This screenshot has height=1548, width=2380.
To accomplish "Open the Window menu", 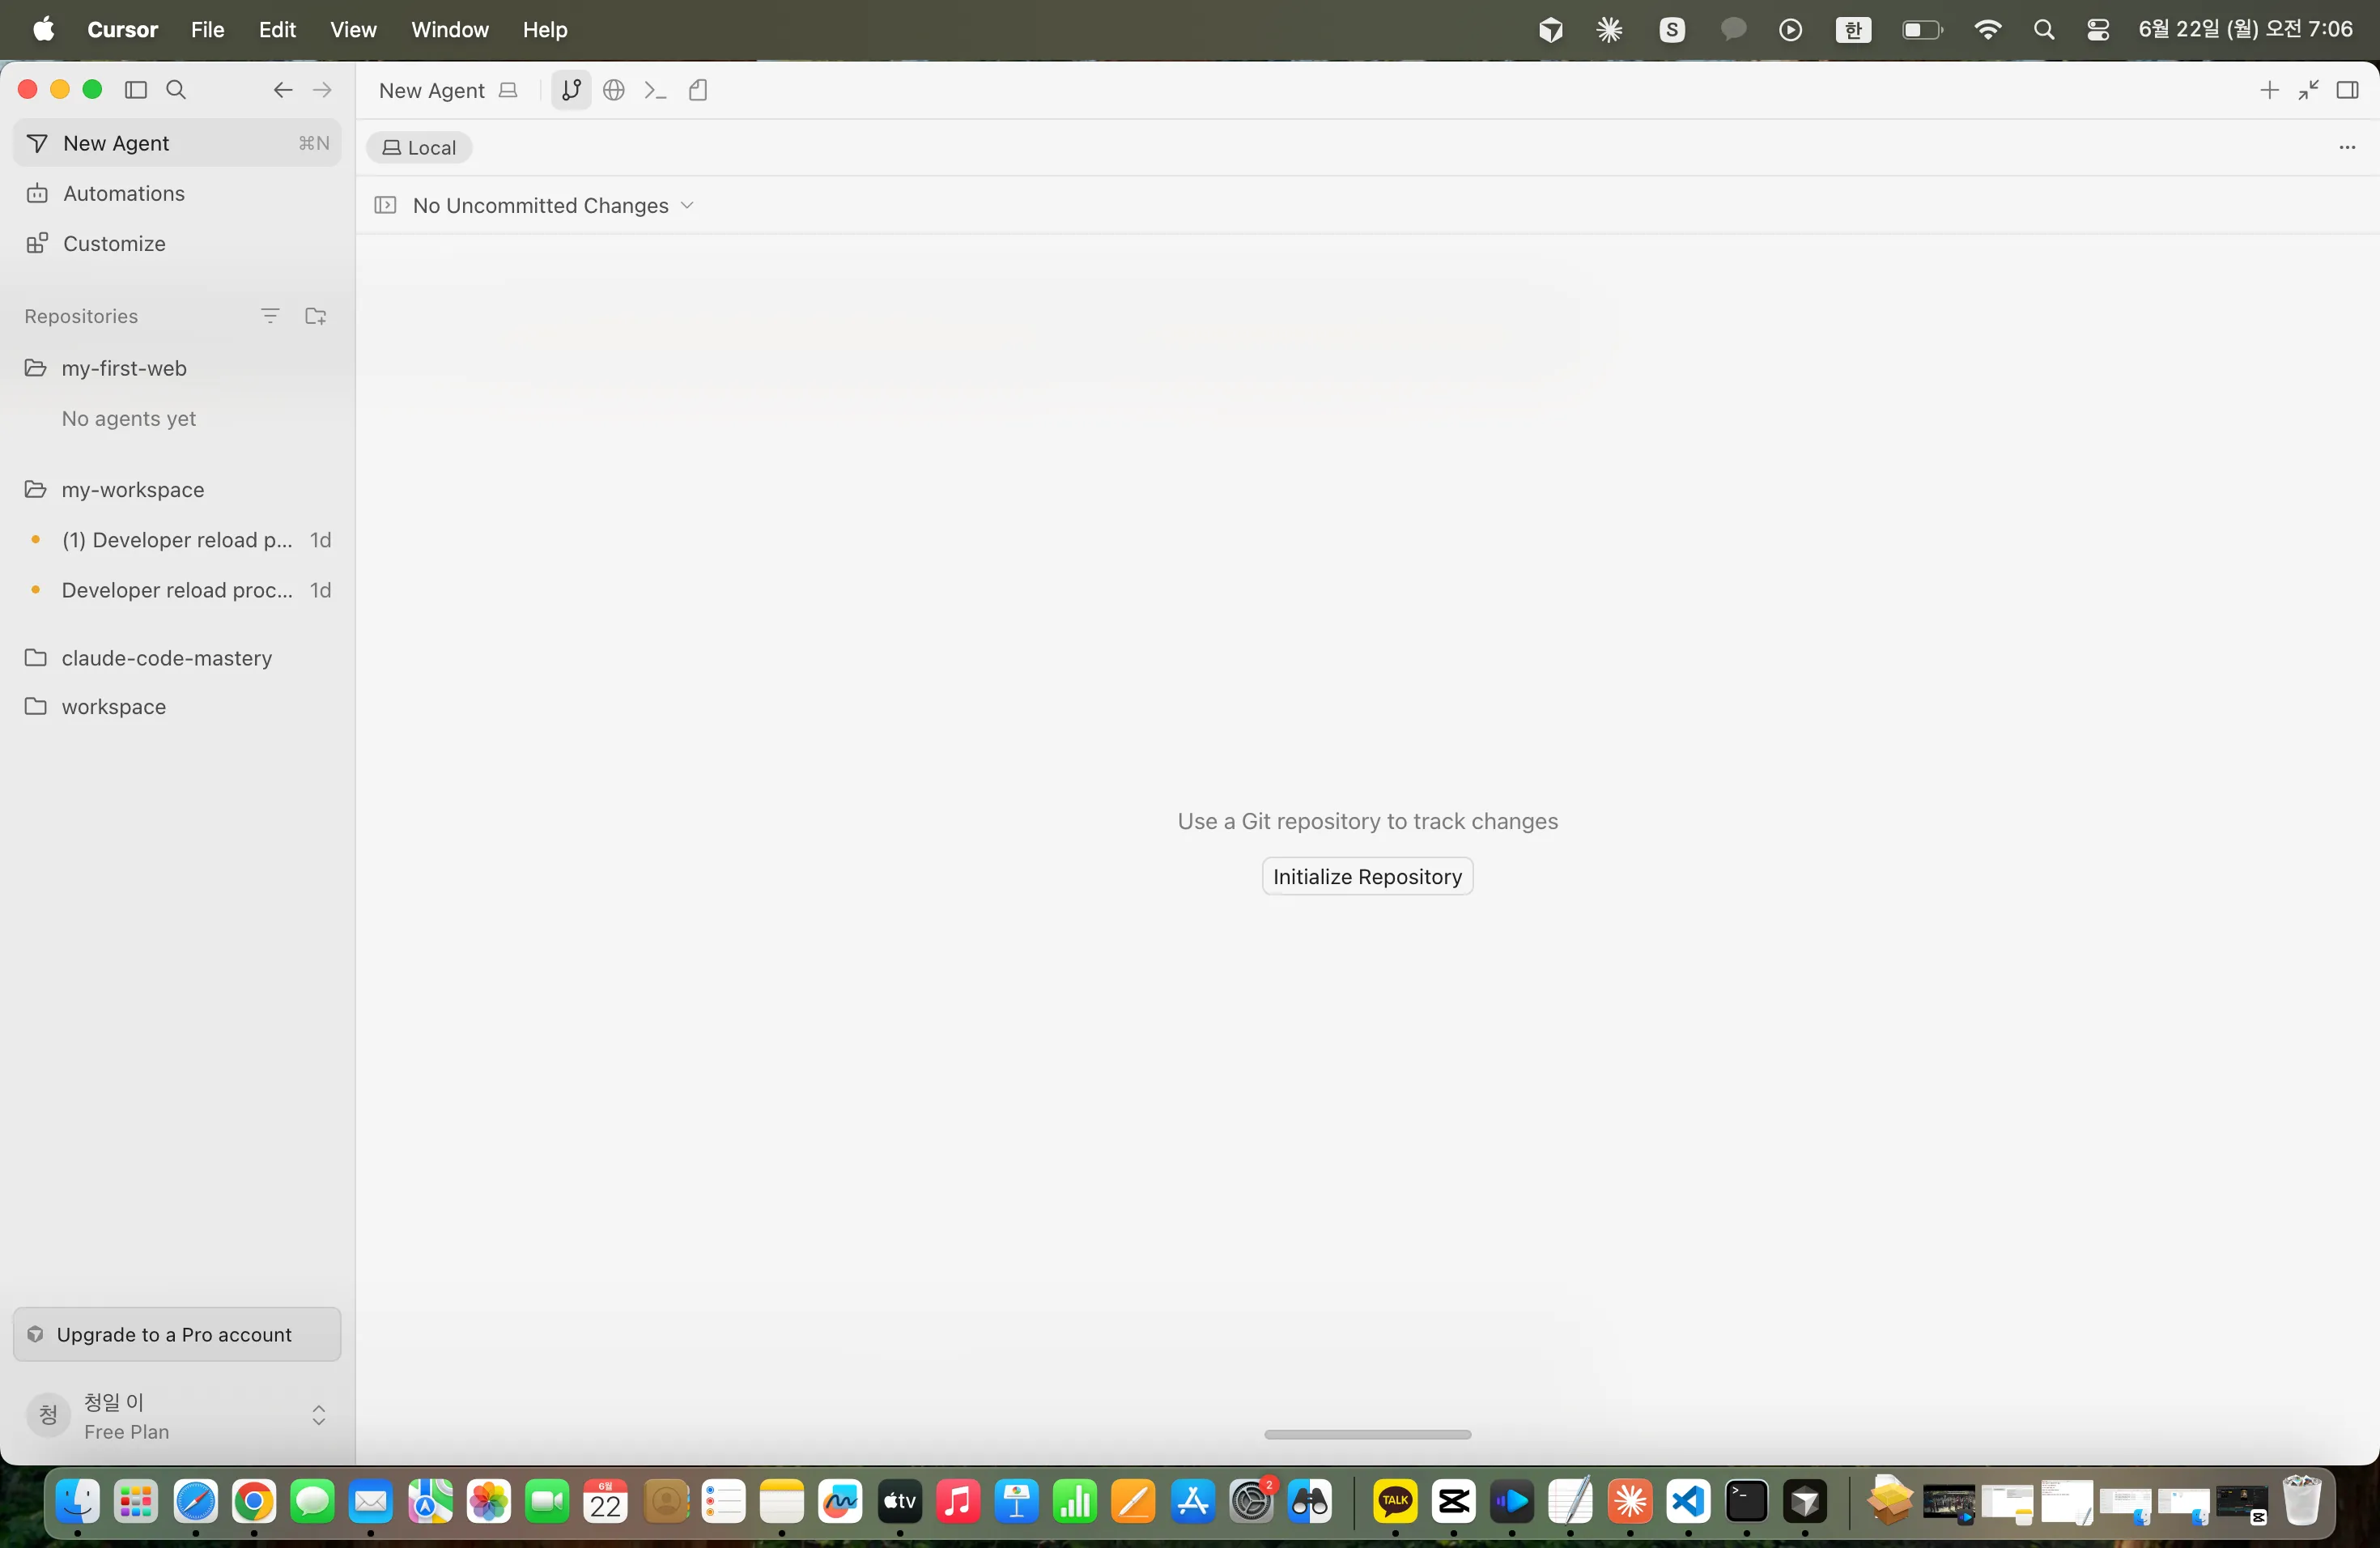I will pos(450,29).
